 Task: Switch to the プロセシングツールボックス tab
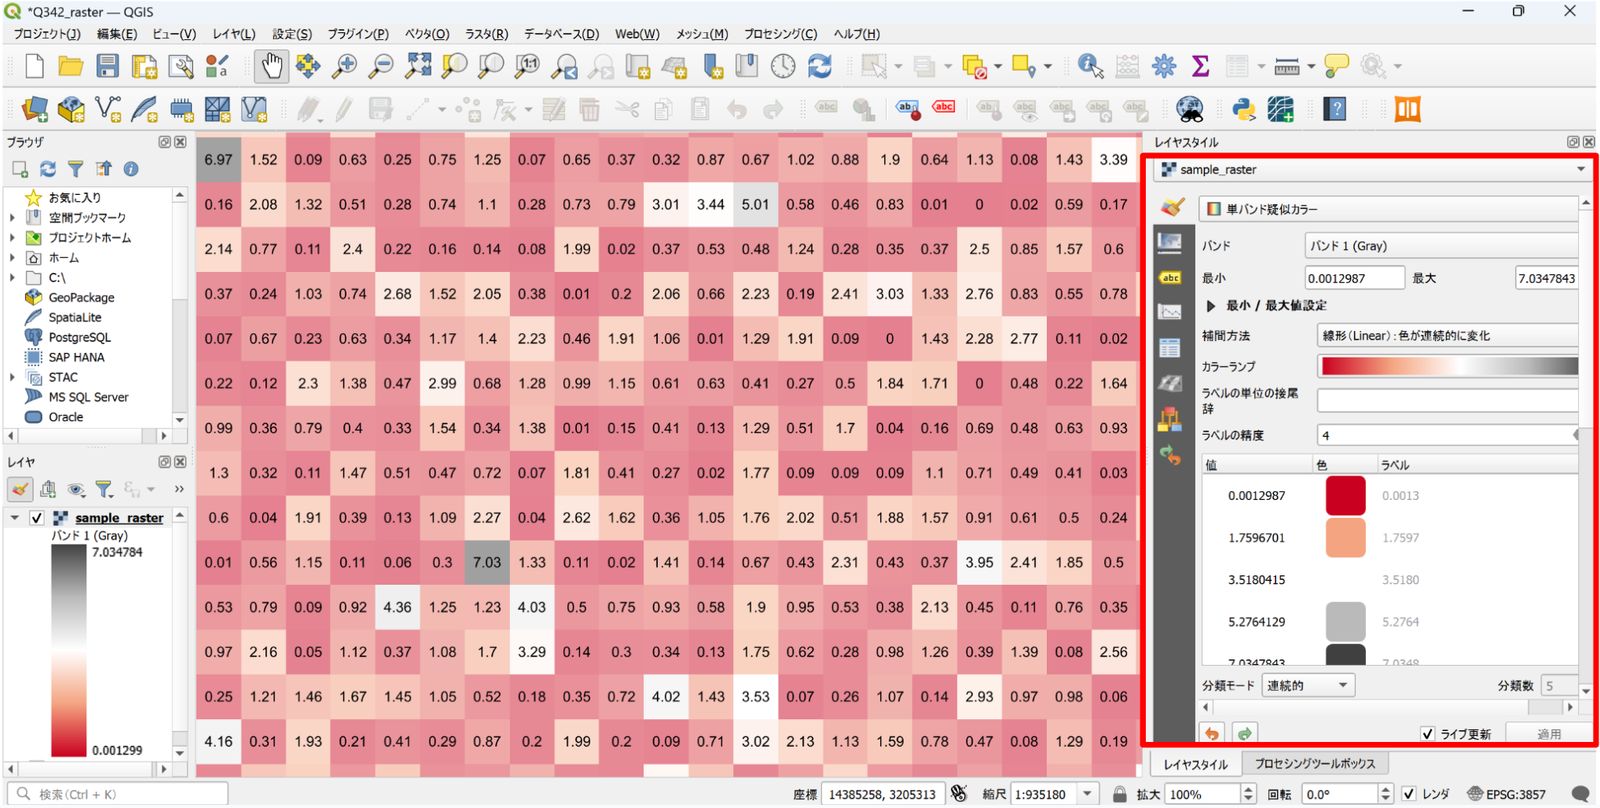point(1315,764)
